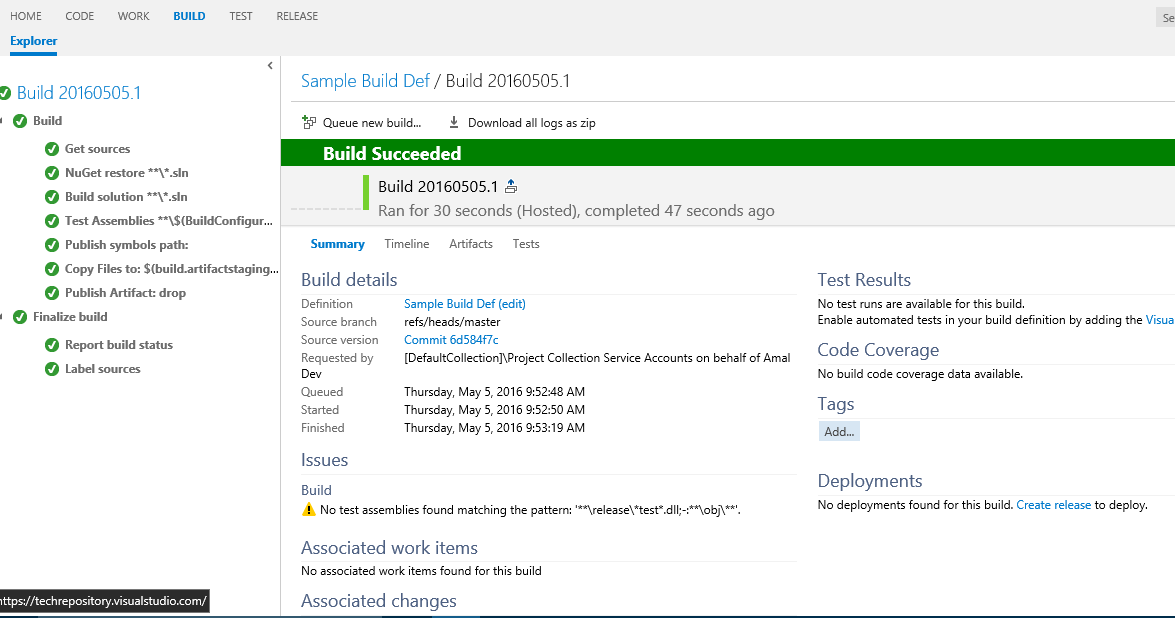
Task: Open the Timeline tab
Action: (407, 244)
